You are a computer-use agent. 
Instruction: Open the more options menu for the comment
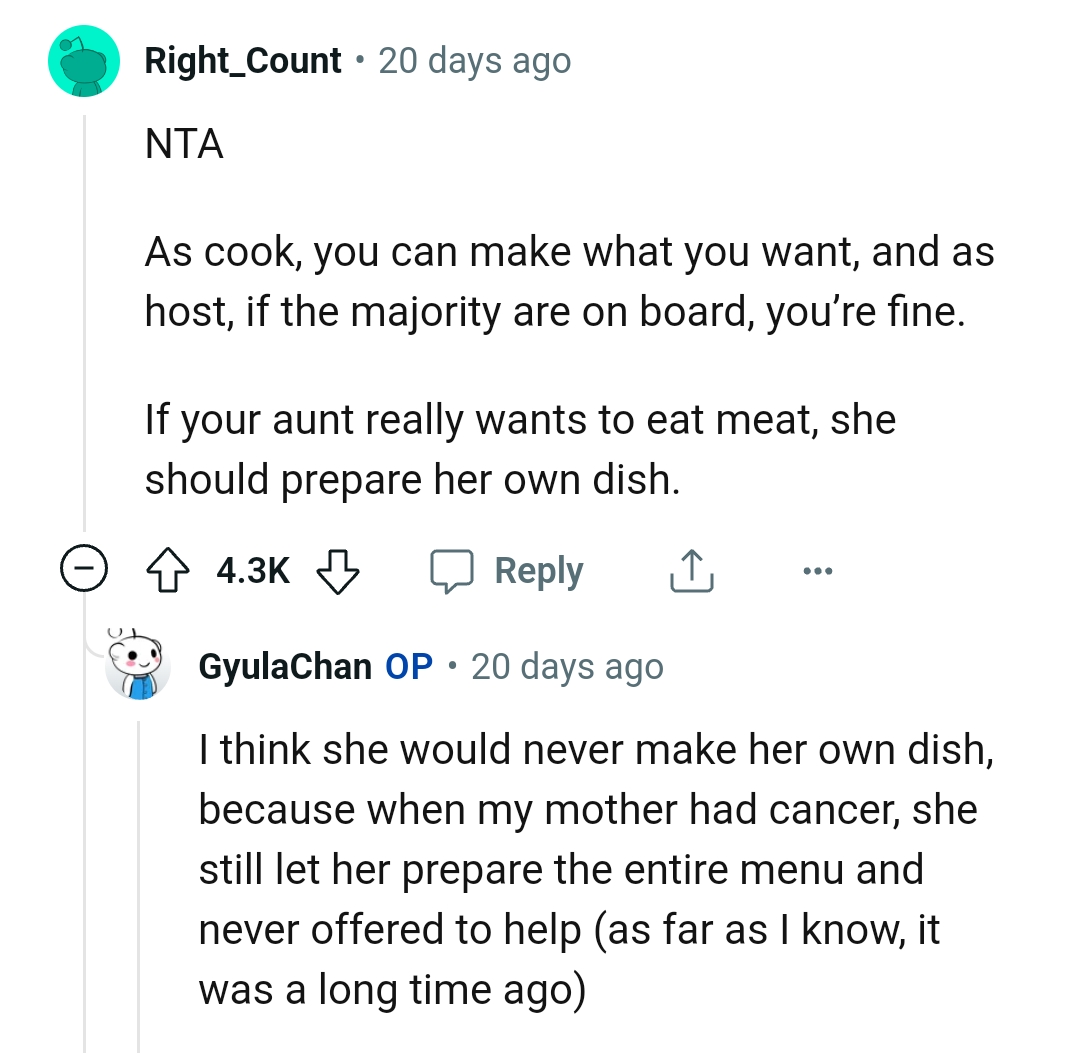(818, 570)
